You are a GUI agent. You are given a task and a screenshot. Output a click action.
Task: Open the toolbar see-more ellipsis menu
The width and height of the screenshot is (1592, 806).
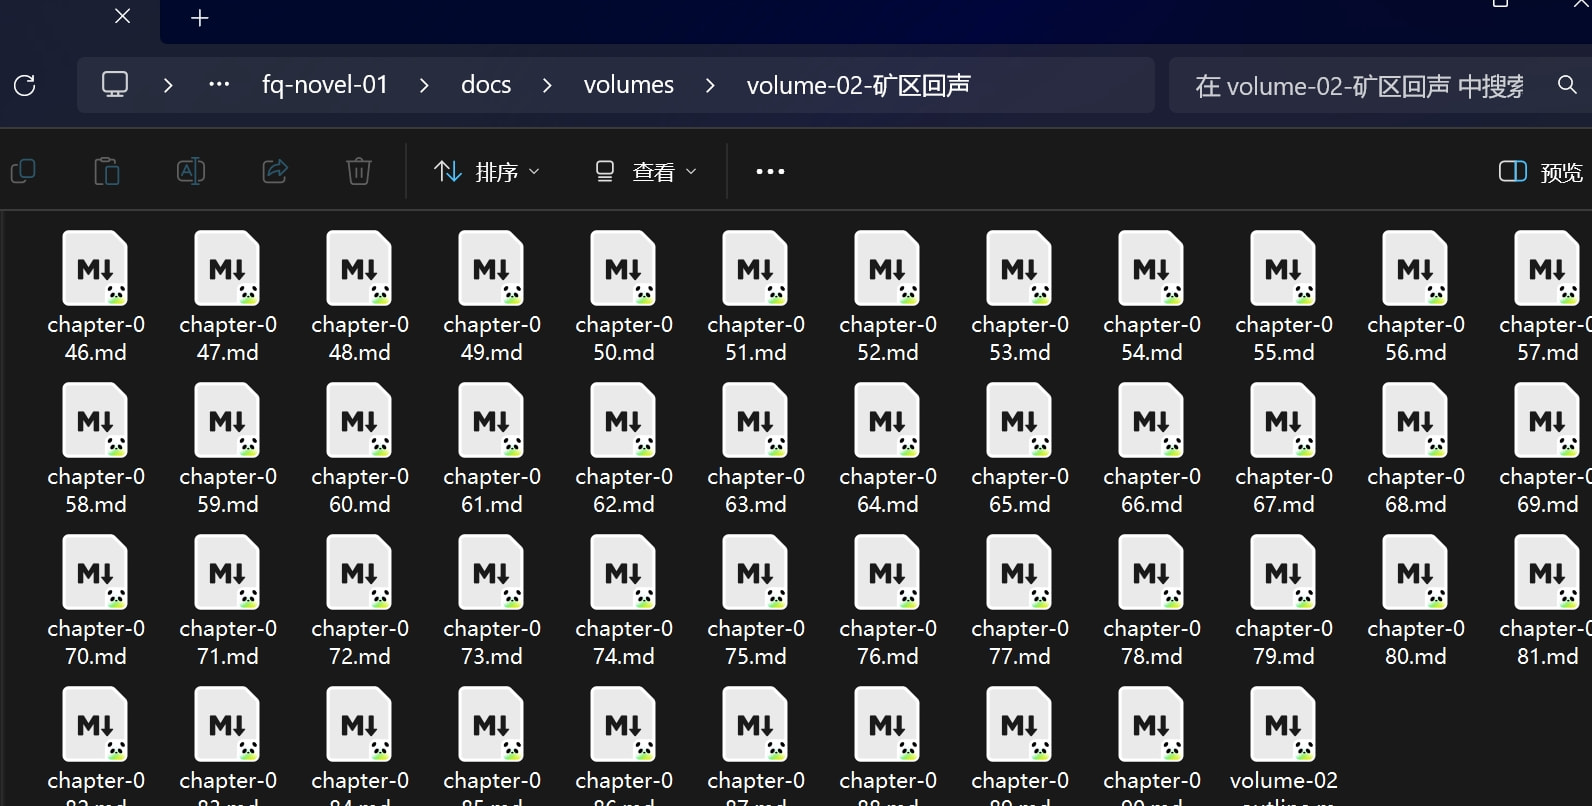click(x=770, y=172)
